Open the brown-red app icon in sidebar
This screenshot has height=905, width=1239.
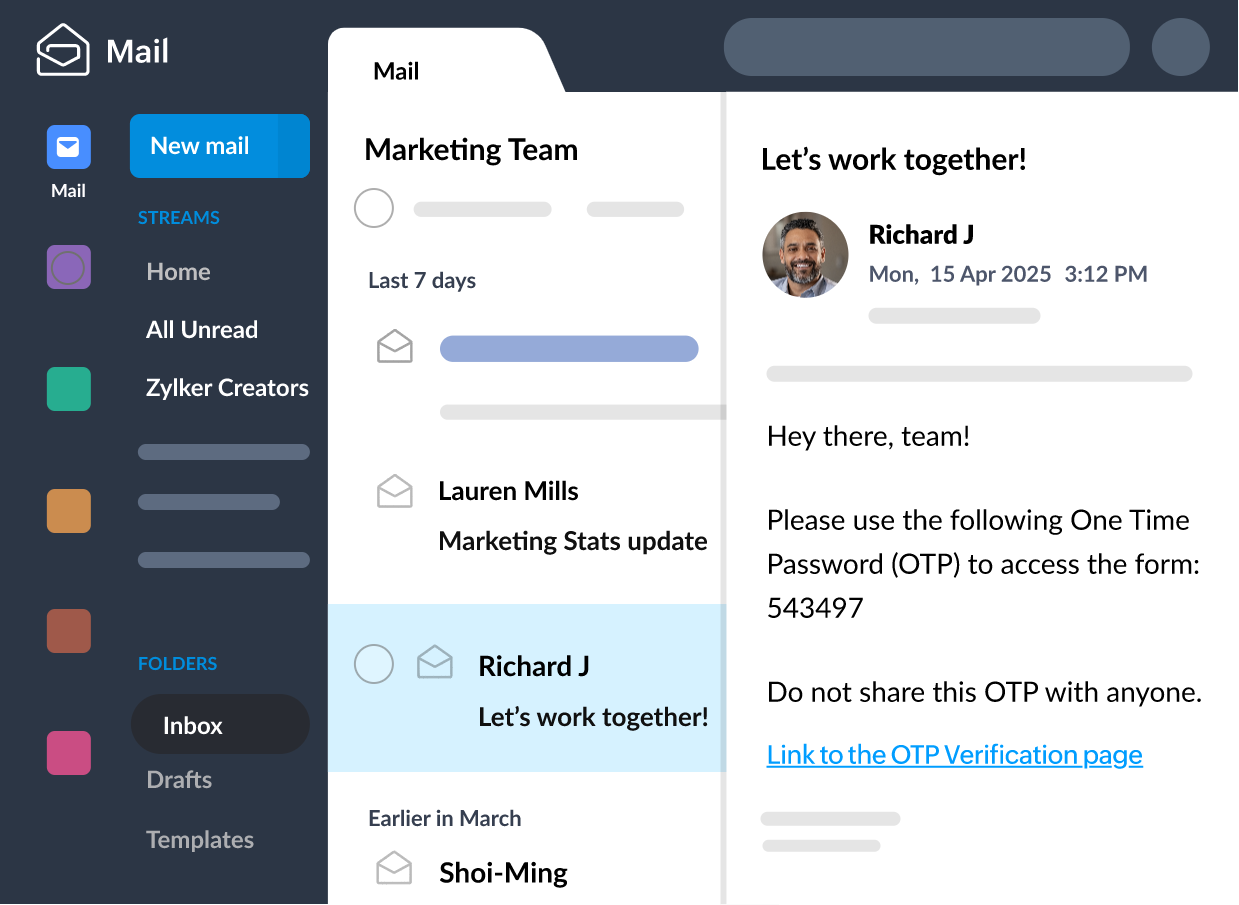(68, 631)
